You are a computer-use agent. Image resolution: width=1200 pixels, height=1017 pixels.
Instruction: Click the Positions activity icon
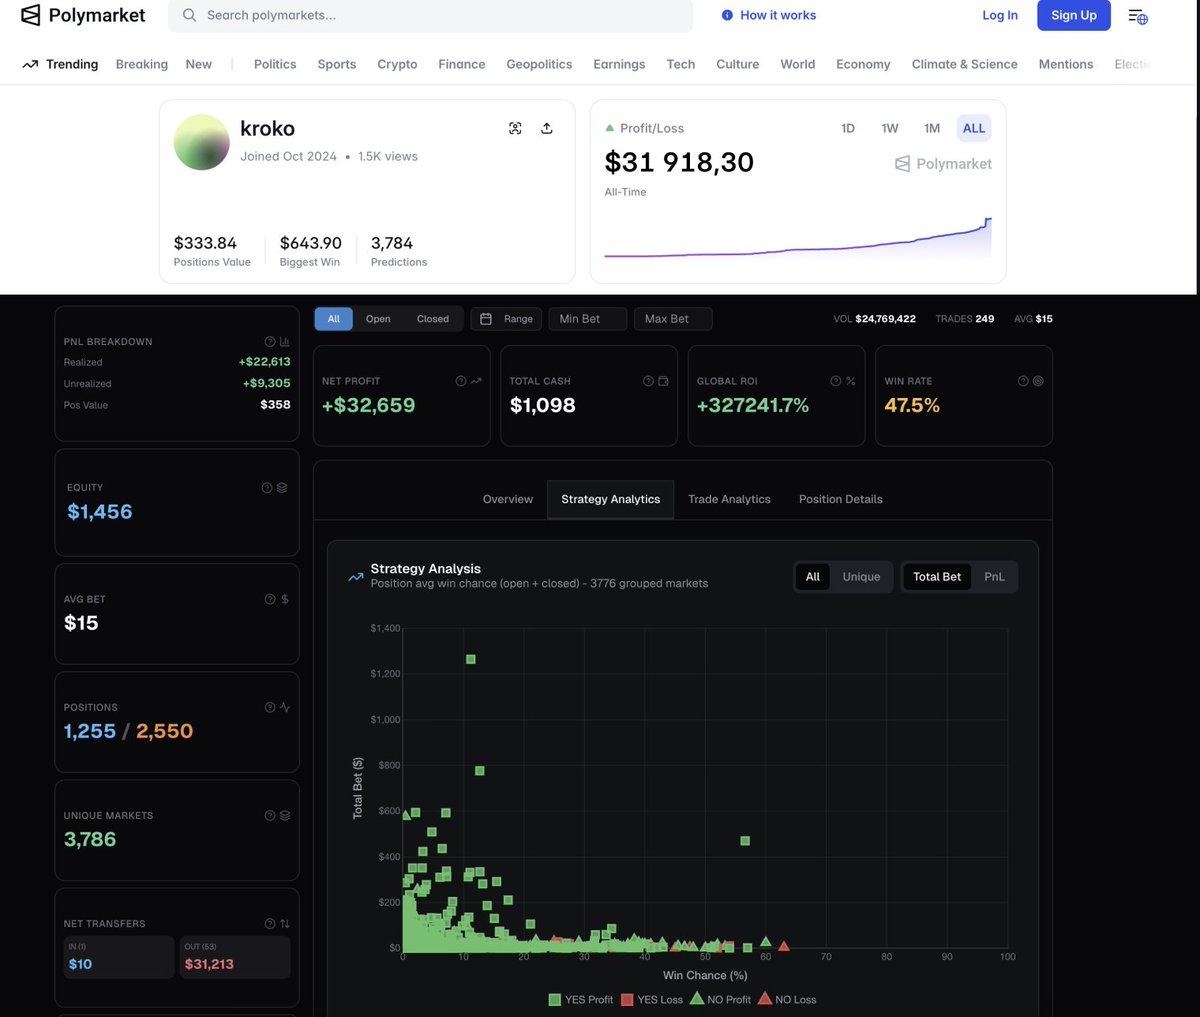point(285,707)
